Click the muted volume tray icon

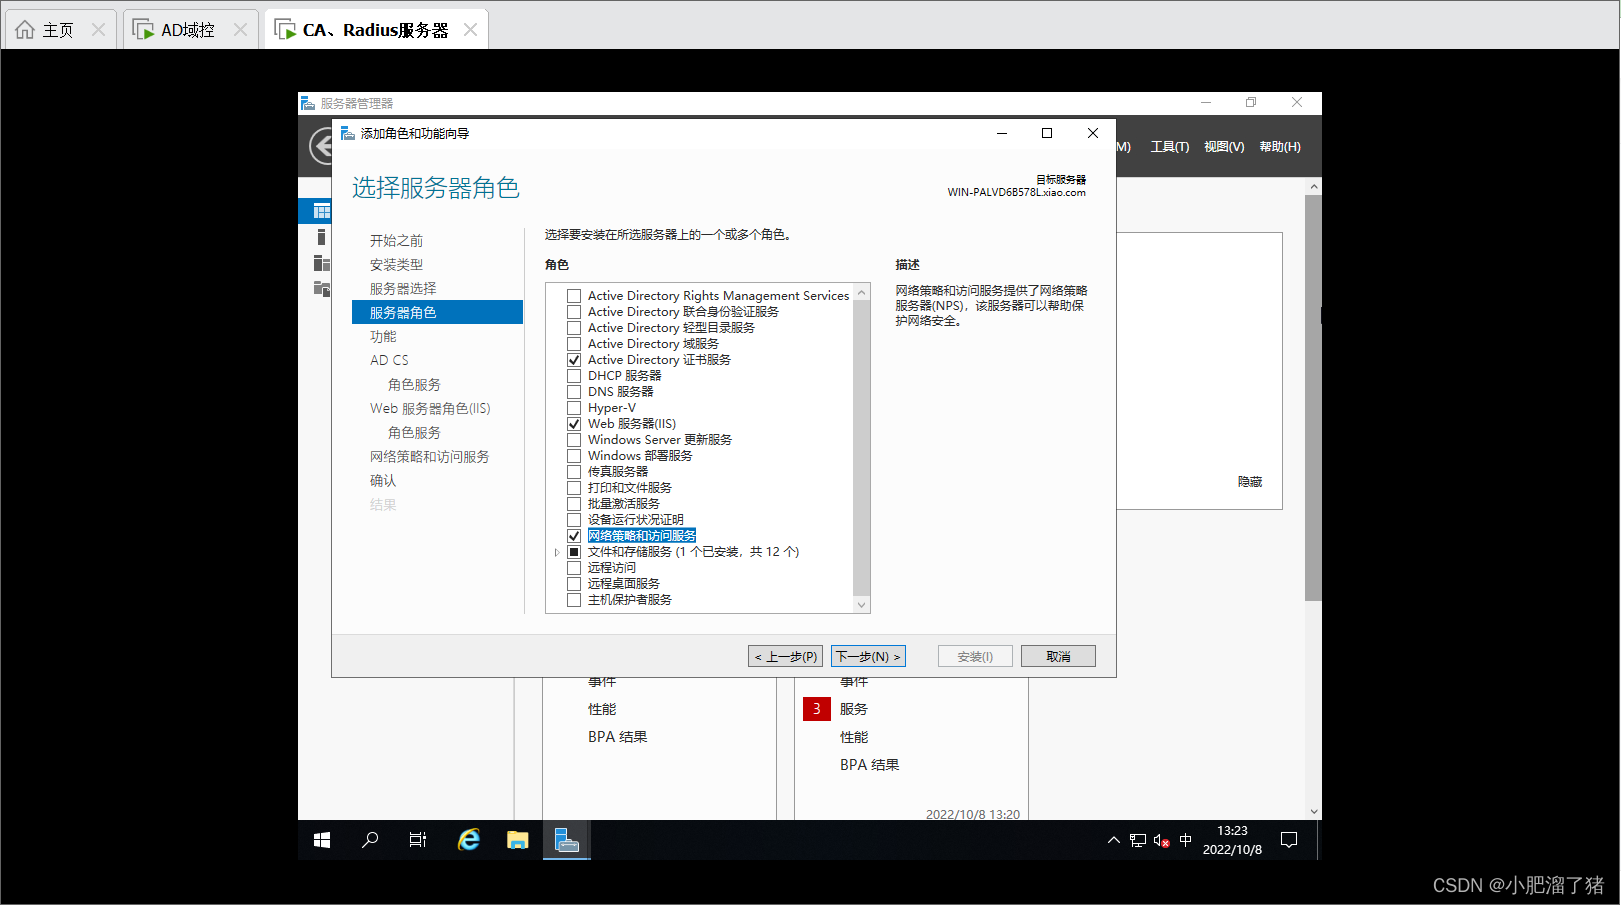1161,841
